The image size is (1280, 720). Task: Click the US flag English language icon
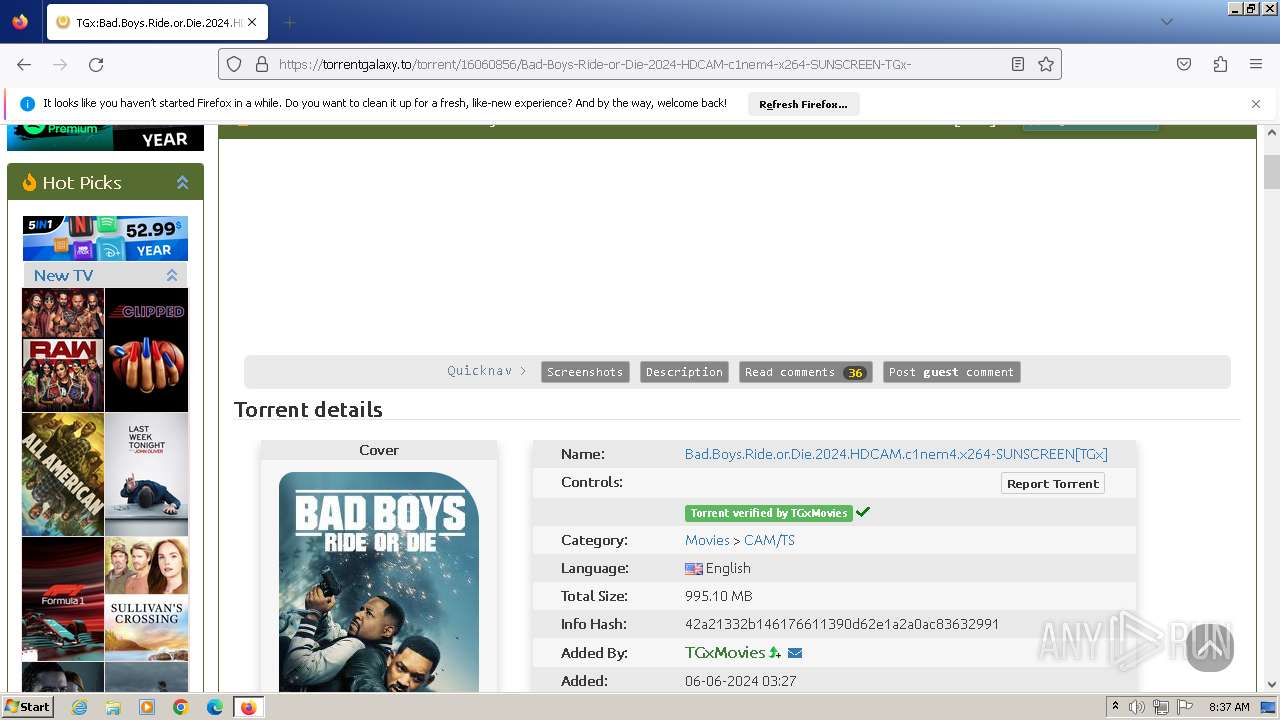(694, 569)
